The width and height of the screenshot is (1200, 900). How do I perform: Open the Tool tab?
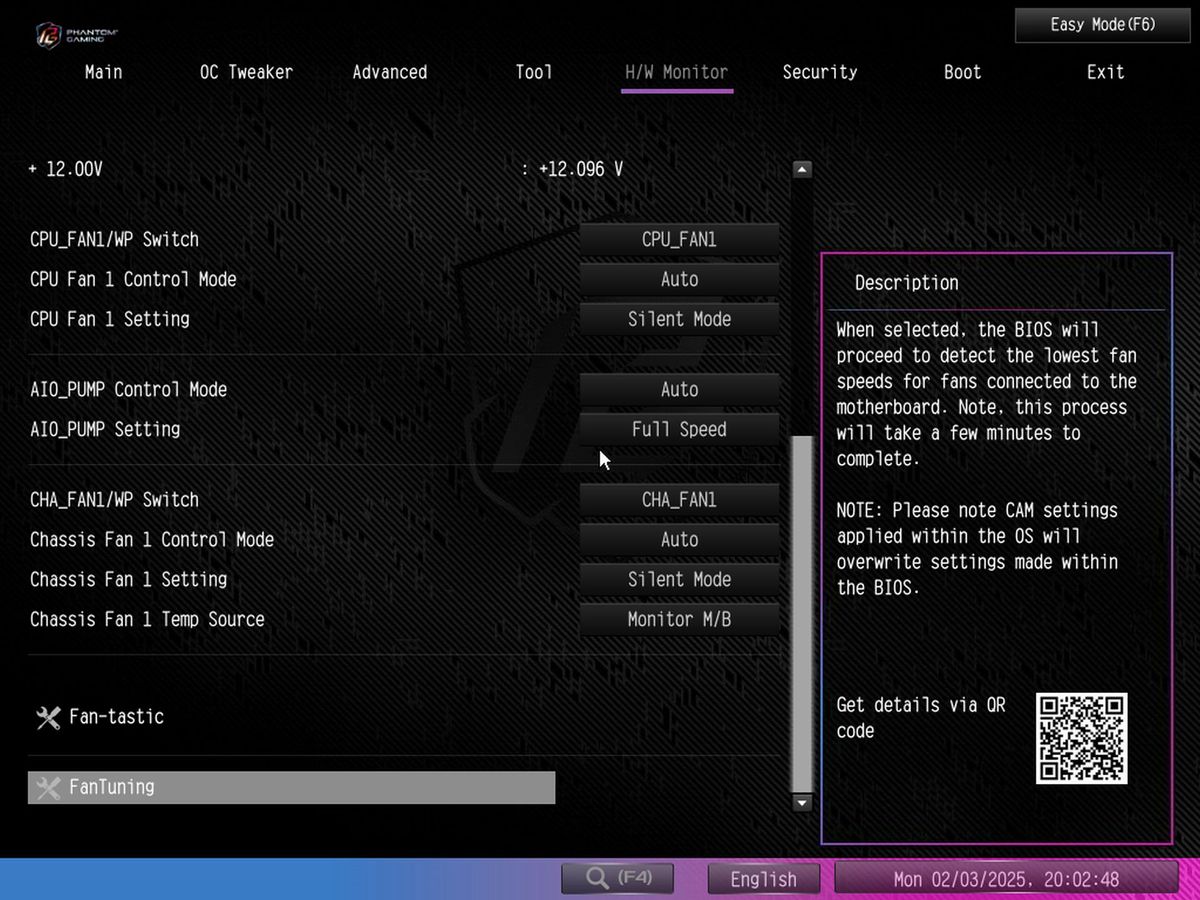534,72
